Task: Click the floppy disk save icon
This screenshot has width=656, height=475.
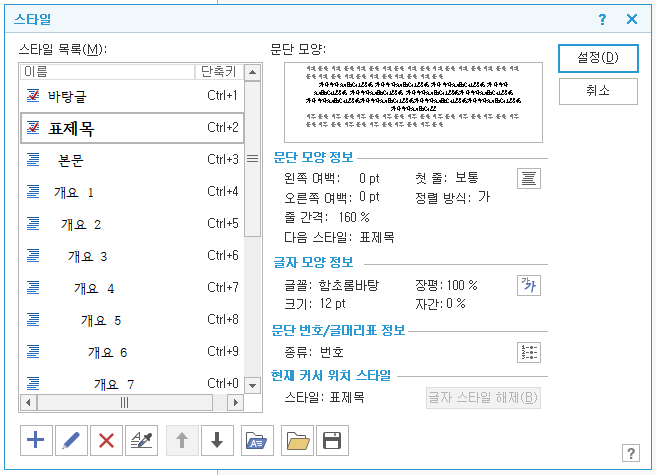Action: (333, 440)
